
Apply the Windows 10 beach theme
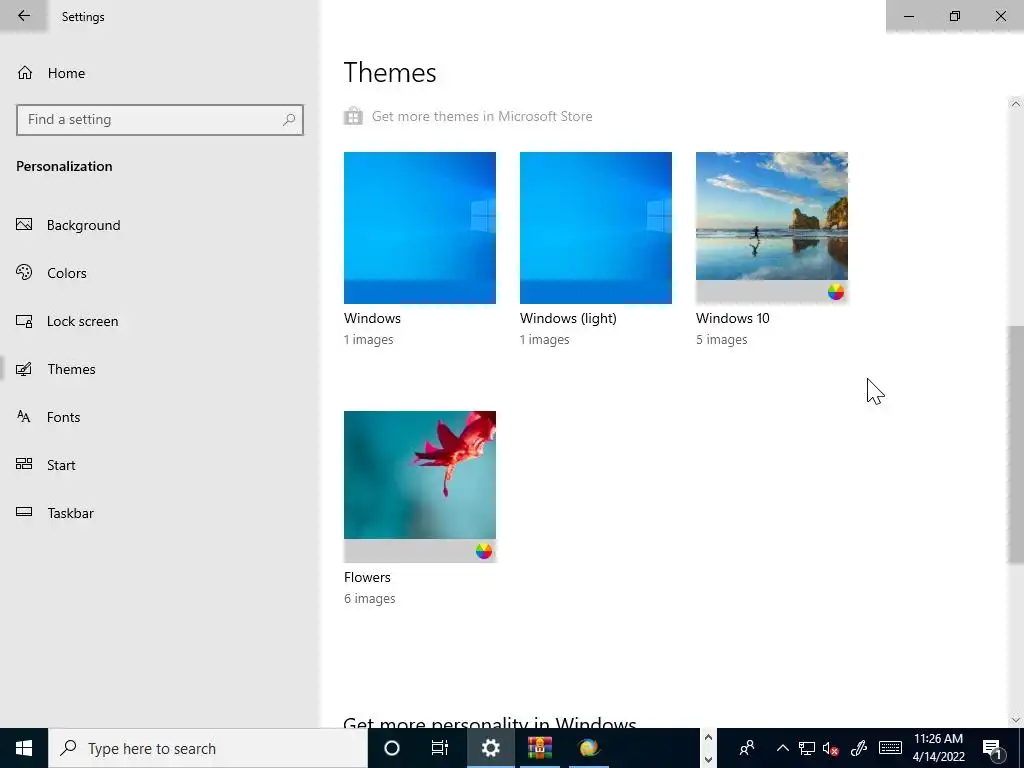pyautogui.click(x=772, y=227)
